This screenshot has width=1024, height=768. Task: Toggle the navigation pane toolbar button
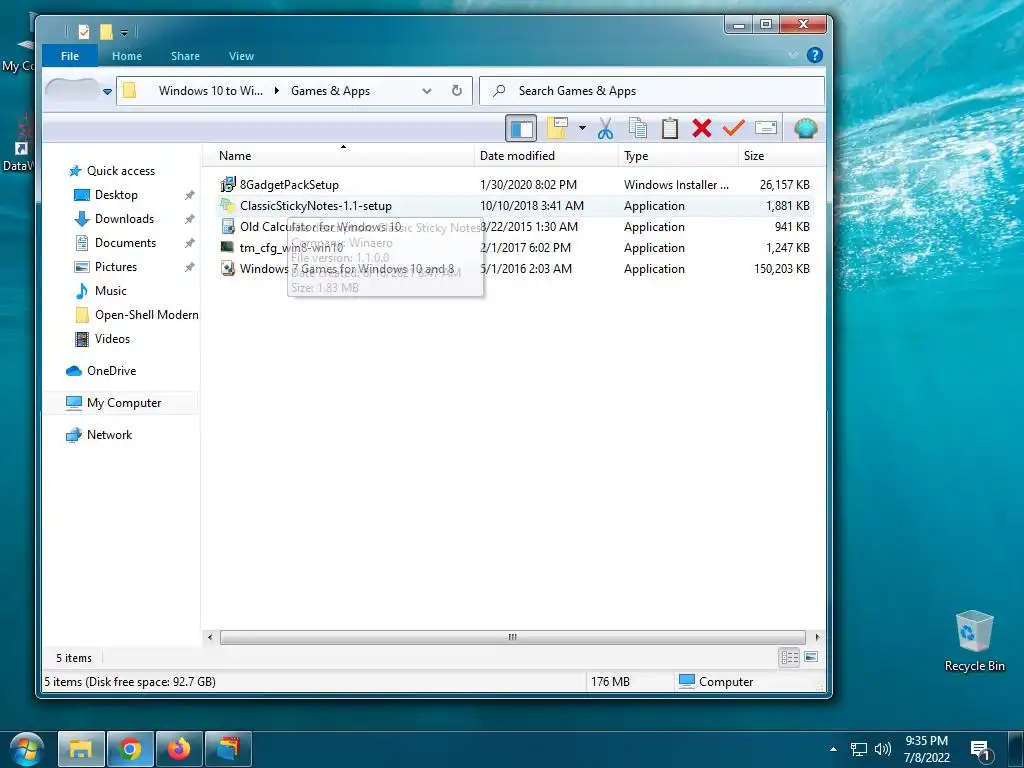[520, 129]
